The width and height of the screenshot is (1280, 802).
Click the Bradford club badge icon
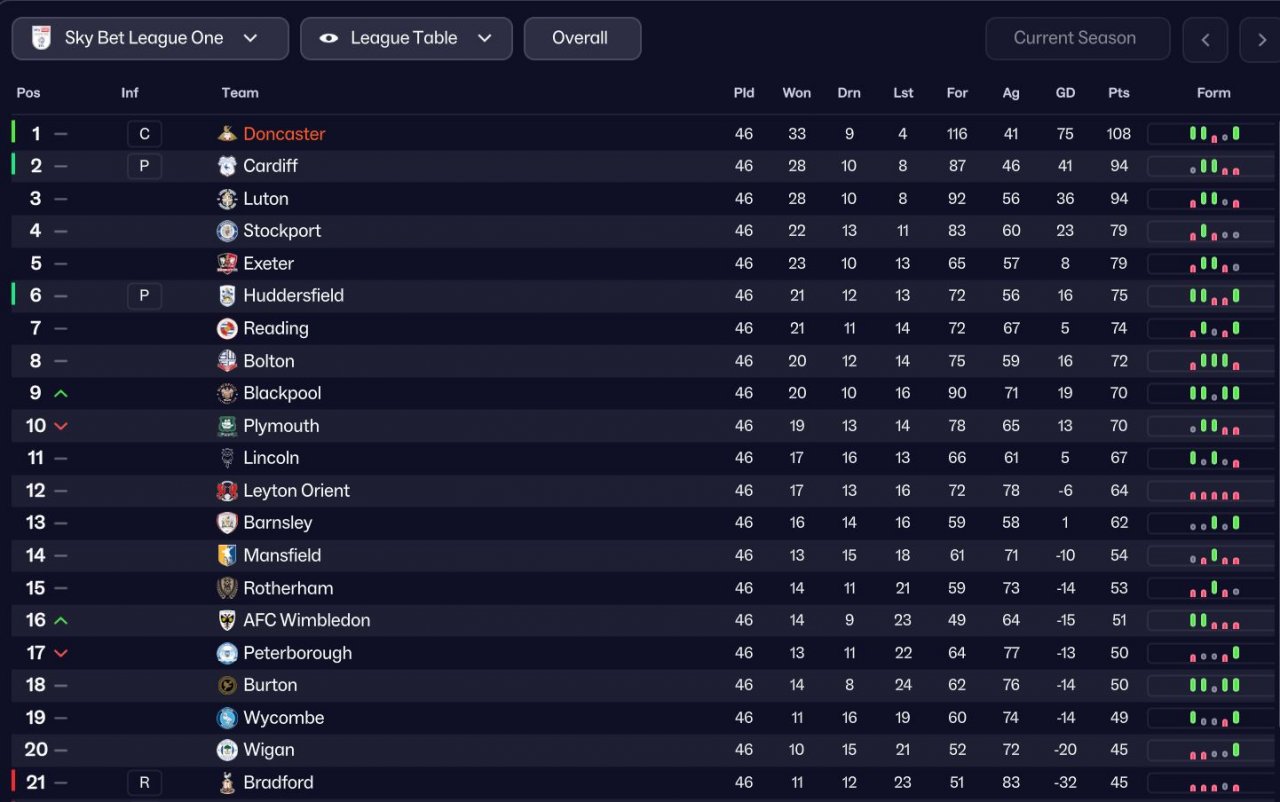pyautogui.click(x=227, y=783)
